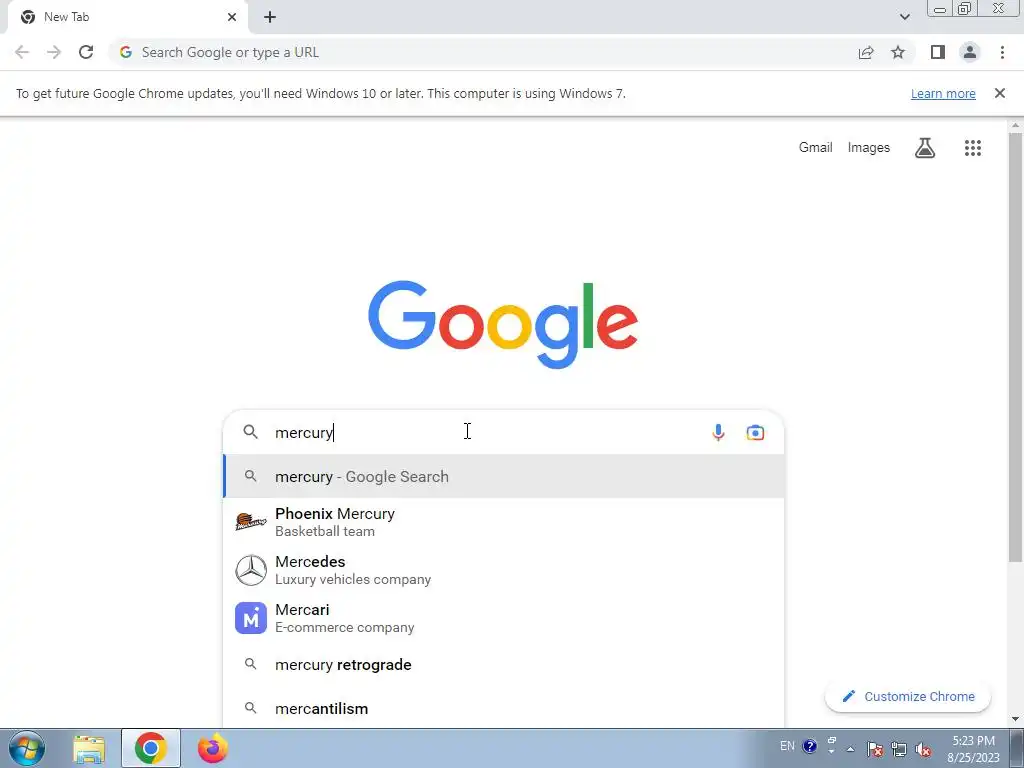Screen dimensions: 1024x768
Task: Open Images link
Action: [x=869, y=148]
